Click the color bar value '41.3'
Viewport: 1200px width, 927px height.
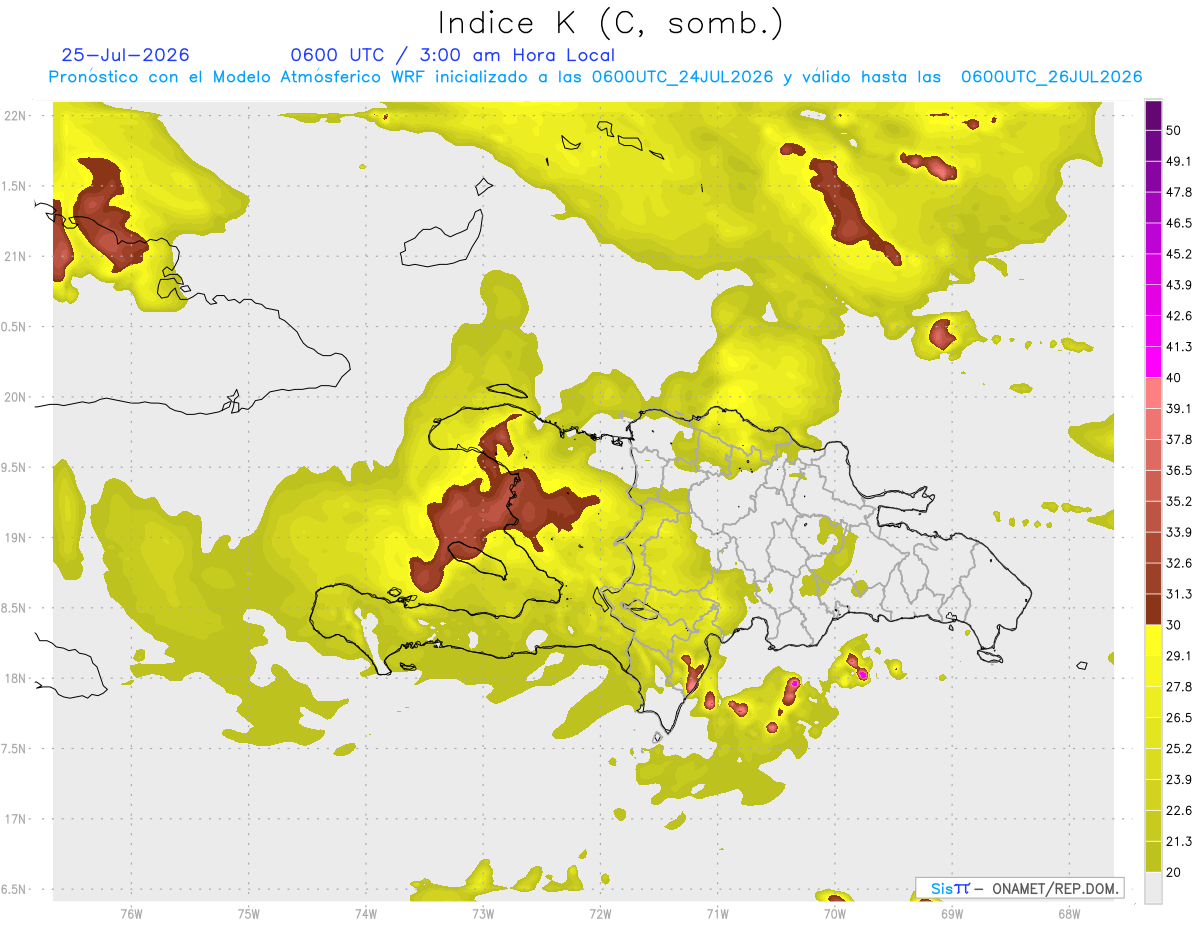[1179, 347]
